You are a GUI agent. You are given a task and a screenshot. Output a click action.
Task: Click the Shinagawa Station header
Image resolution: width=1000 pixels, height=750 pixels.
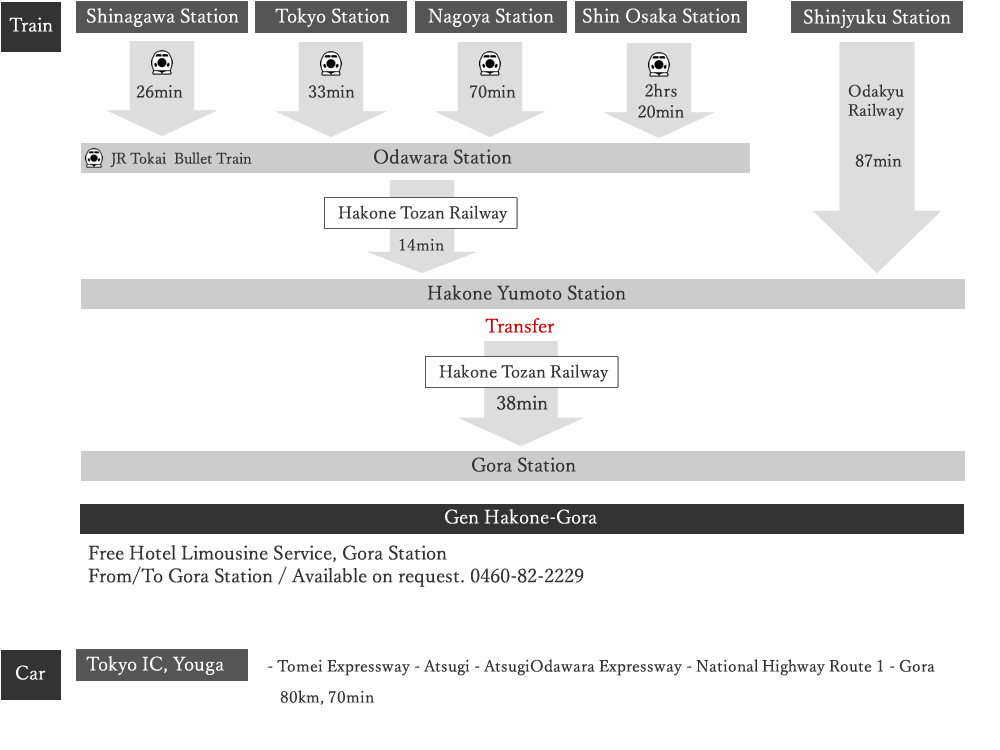(162, 17)
